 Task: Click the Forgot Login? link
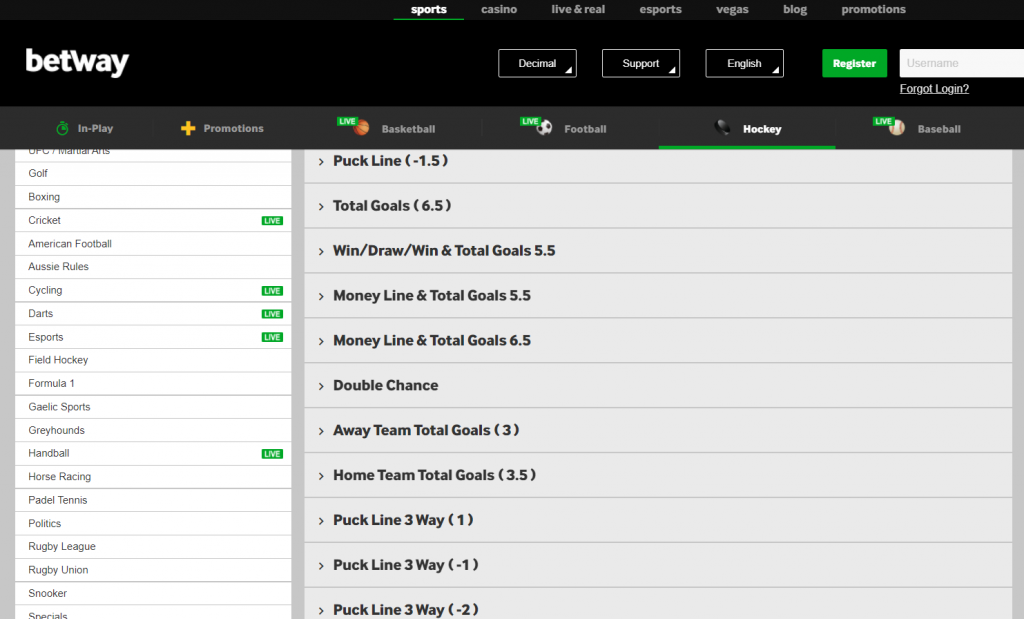pos(934,89)
